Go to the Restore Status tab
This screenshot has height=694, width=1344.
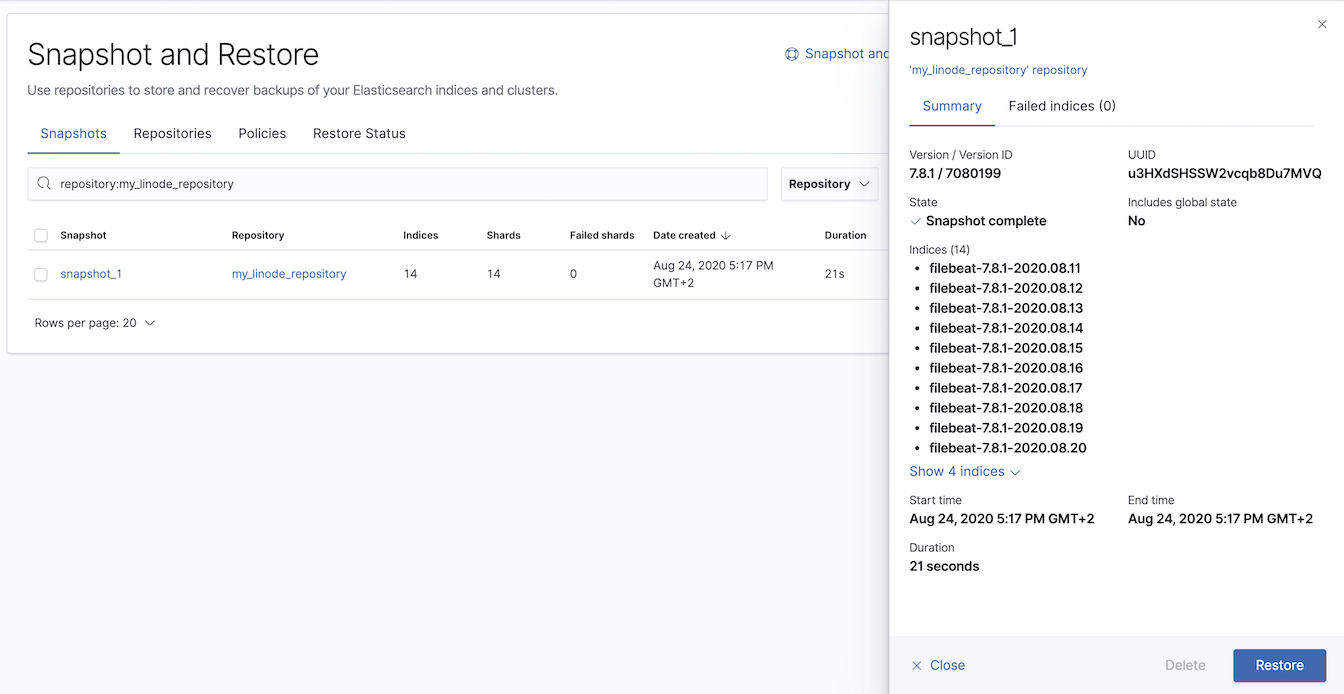tap(359, 133)
